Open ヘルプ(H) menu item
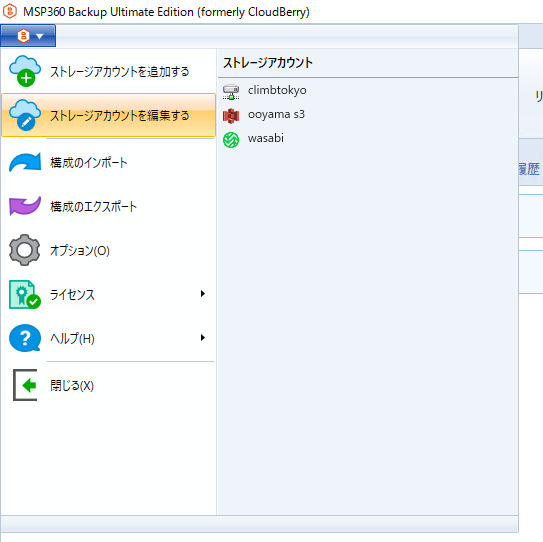The height and width of the screenshot is (542, 543). pyautogui.click(x=109, y=338)
